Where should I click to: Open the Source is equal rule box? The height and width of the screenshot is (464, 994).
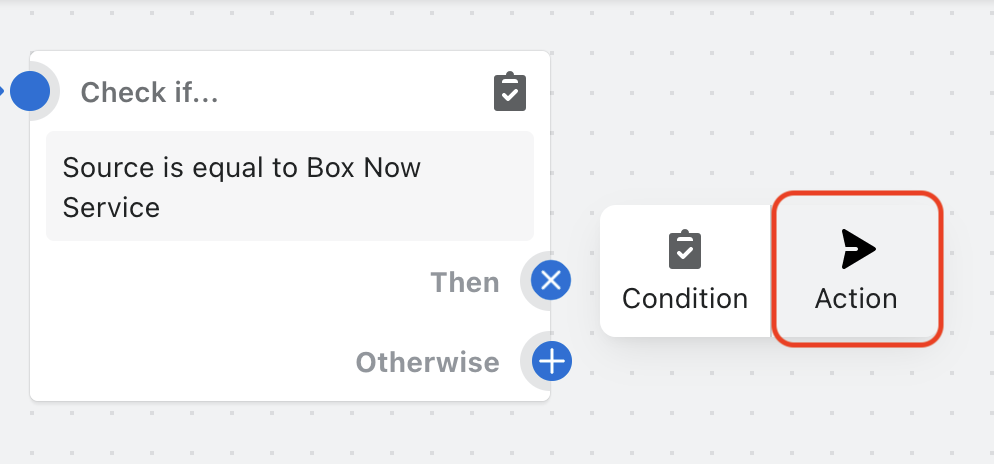290,186
